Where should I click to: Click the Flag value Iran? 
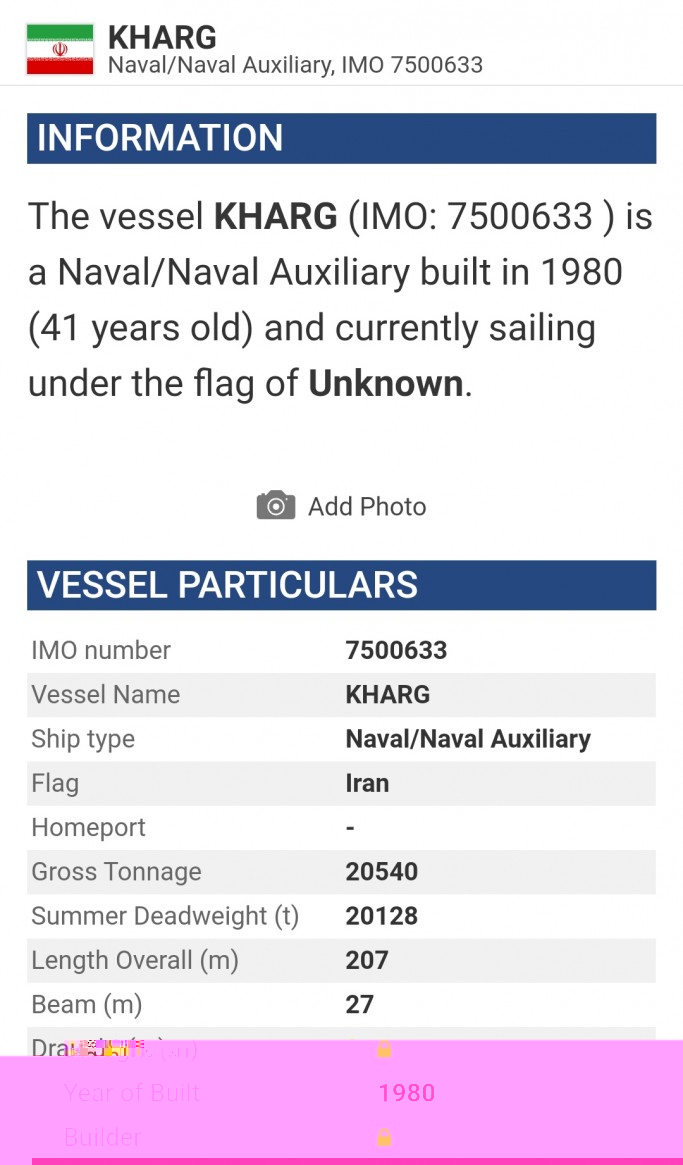point(367,783)
